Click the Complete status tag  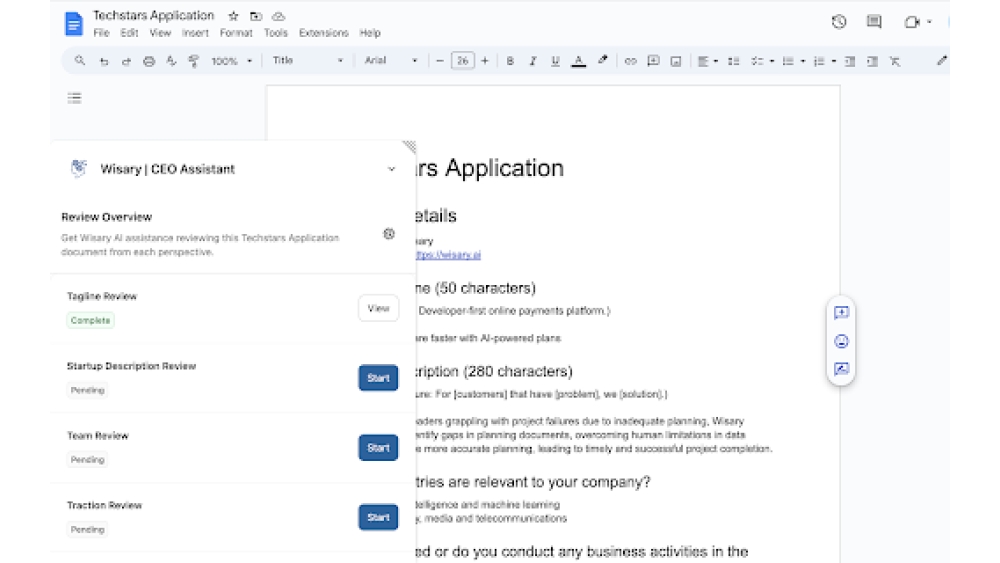[91, 320]
